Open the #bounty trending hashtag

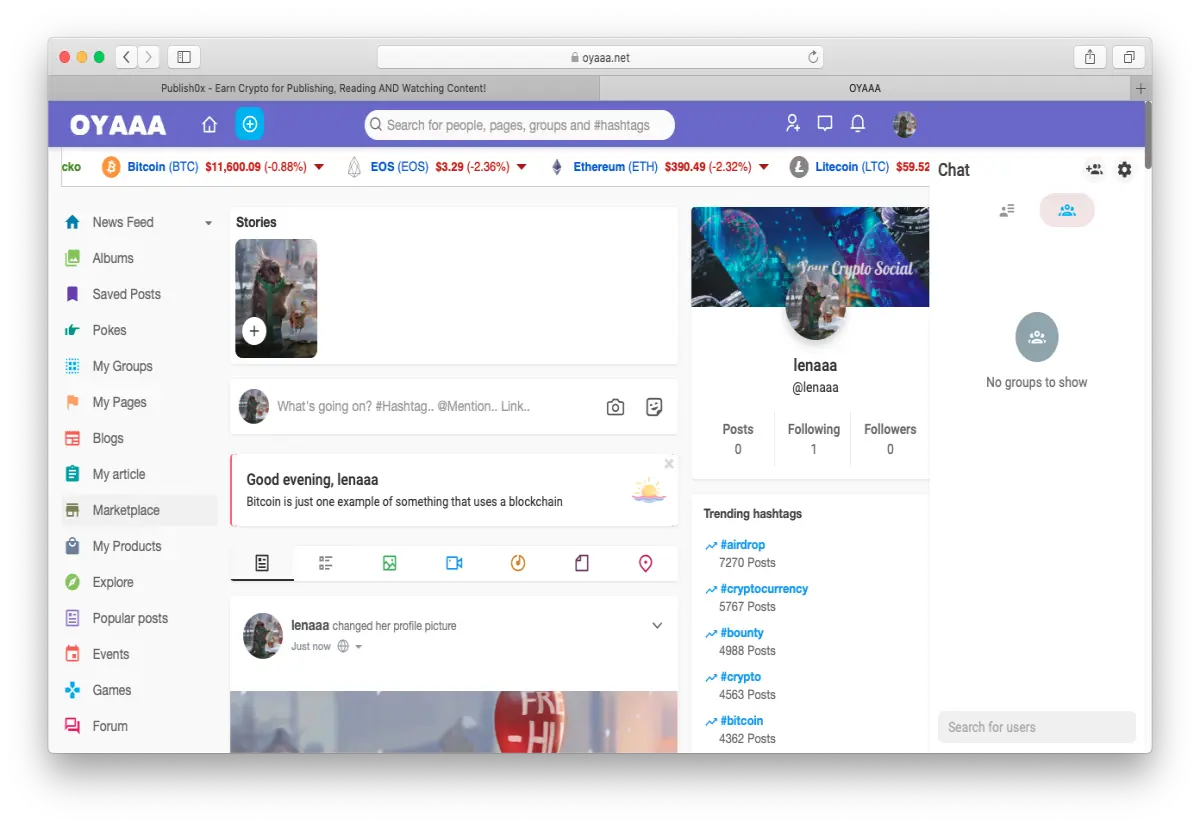[x=742, y=633]
